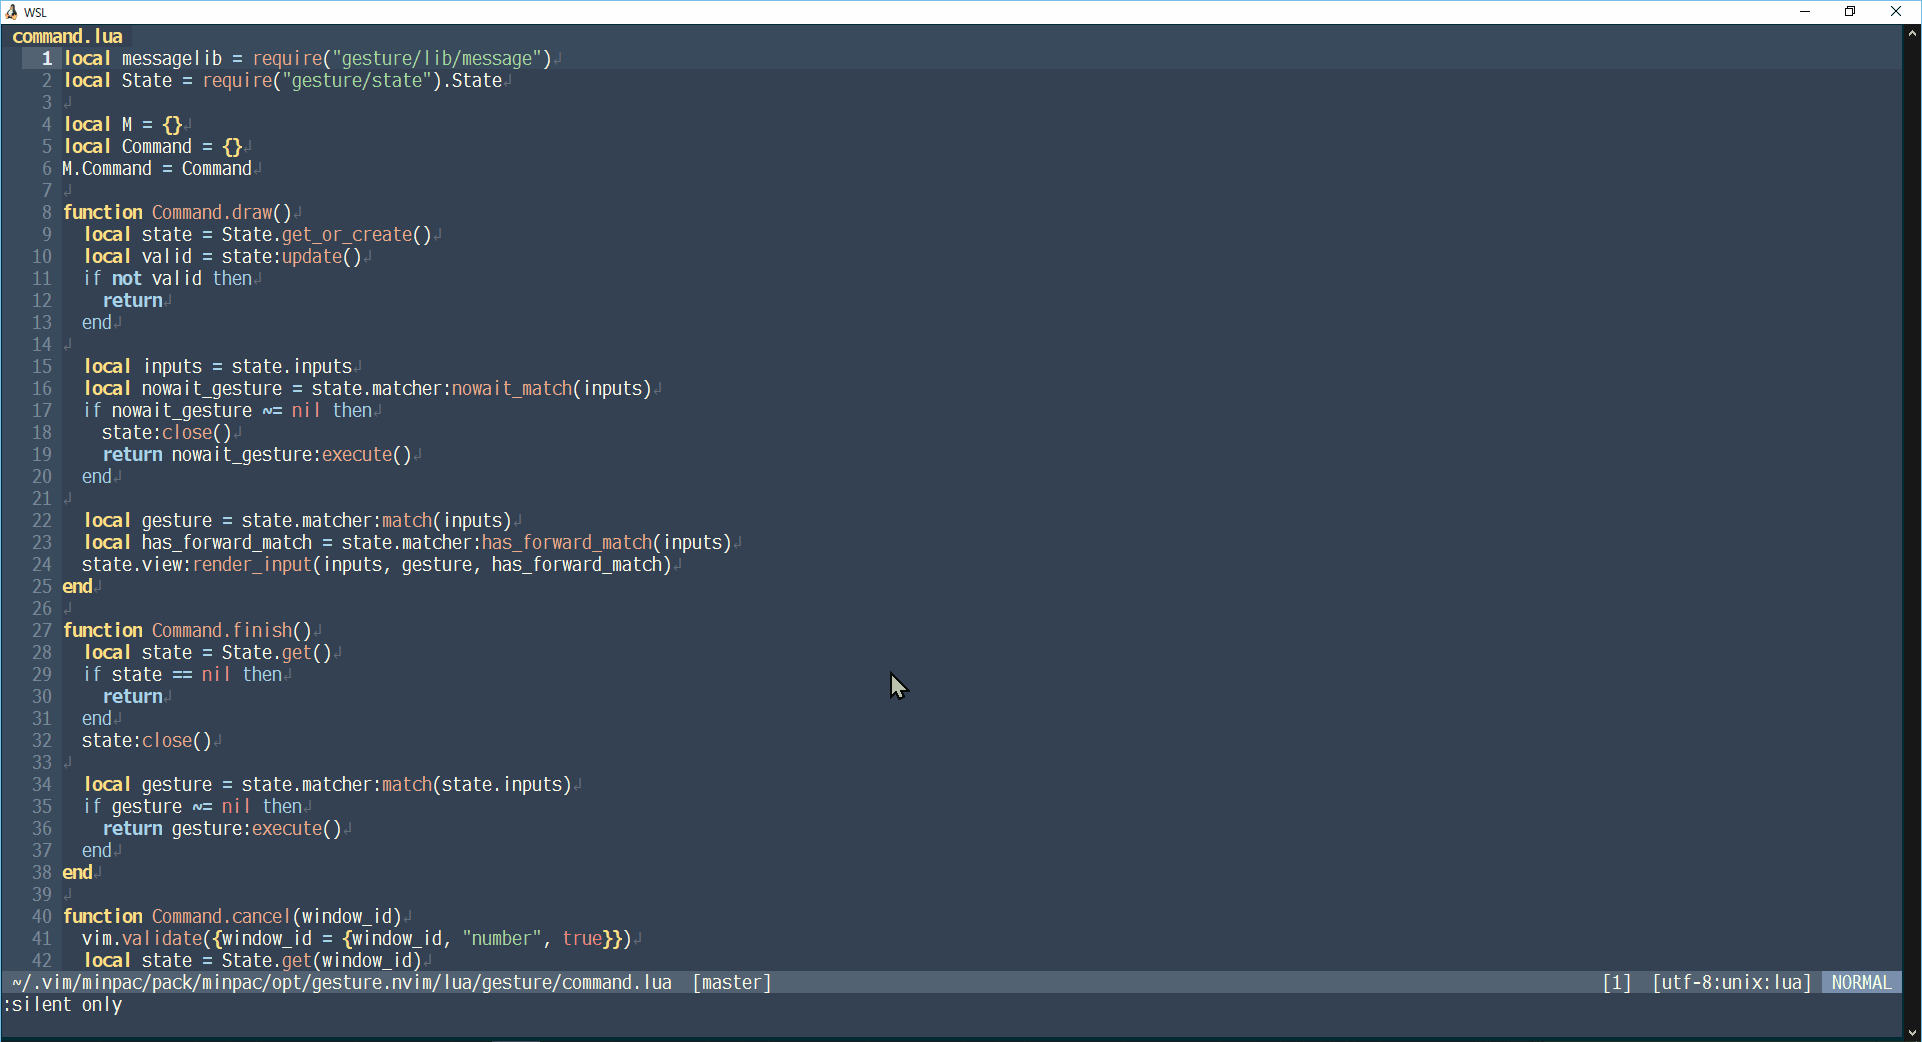Click the NORMAL mode indicator
This screenshot has width=1922, height=1042.
pos(1861,983)
